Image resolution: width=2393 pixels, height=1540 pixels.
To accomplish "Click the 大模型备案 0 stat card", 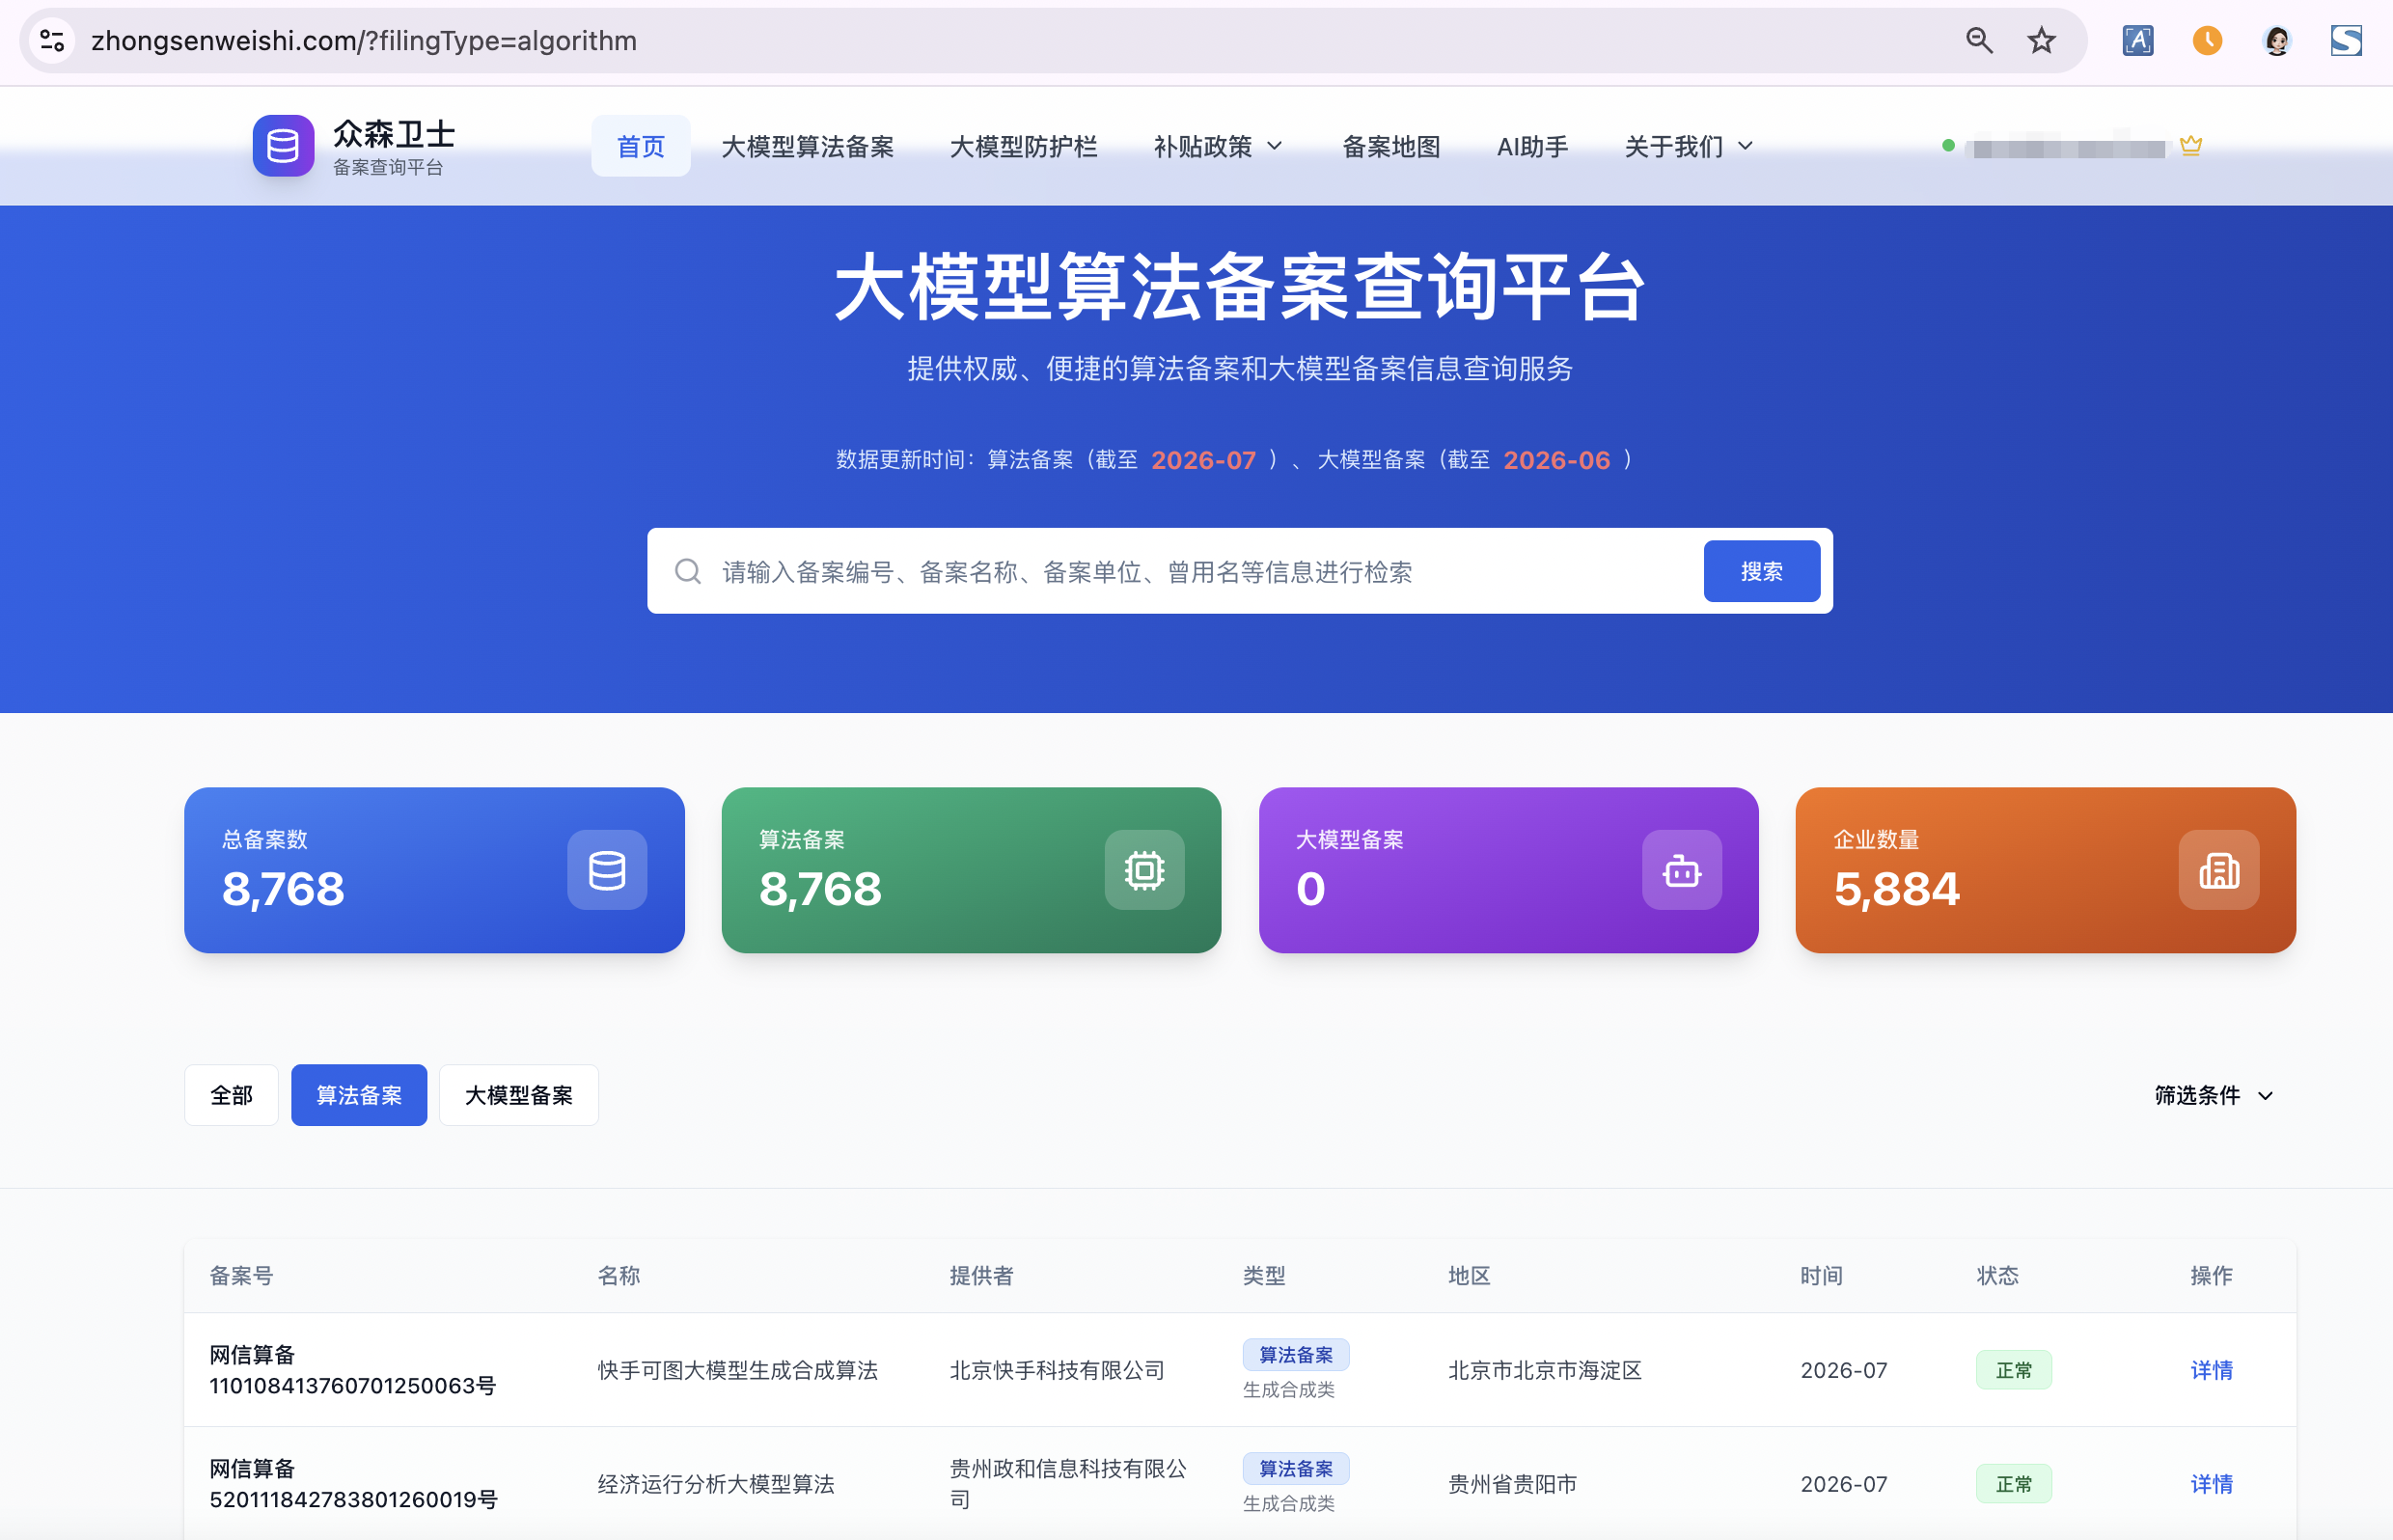I will [x=1508, y=870].
